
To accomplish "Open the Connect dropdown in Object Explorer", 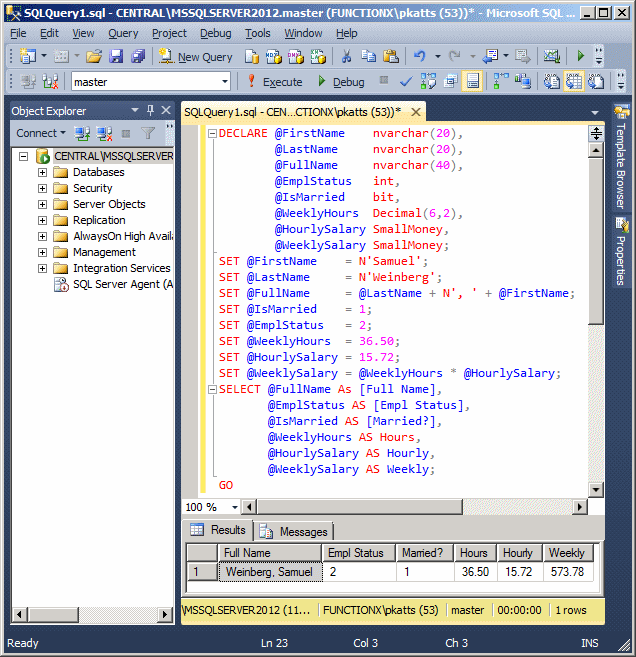I will coord(41,133).
